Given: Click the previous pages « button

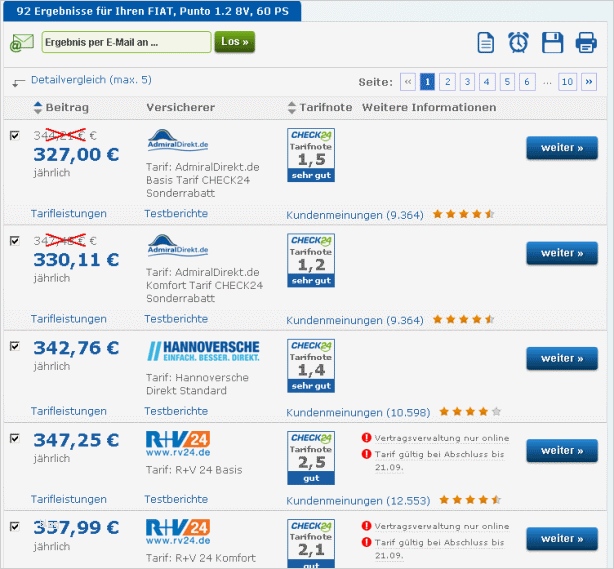Looking at the screenshot, I should click(x=408, y=82).
